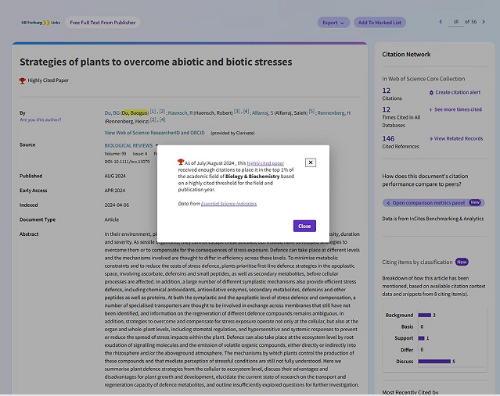Screen dimensions: 500x396
Task: Open View Web of Science ResearcherID and ORCID
Action: pyautogui.click(x=155, y=133)
